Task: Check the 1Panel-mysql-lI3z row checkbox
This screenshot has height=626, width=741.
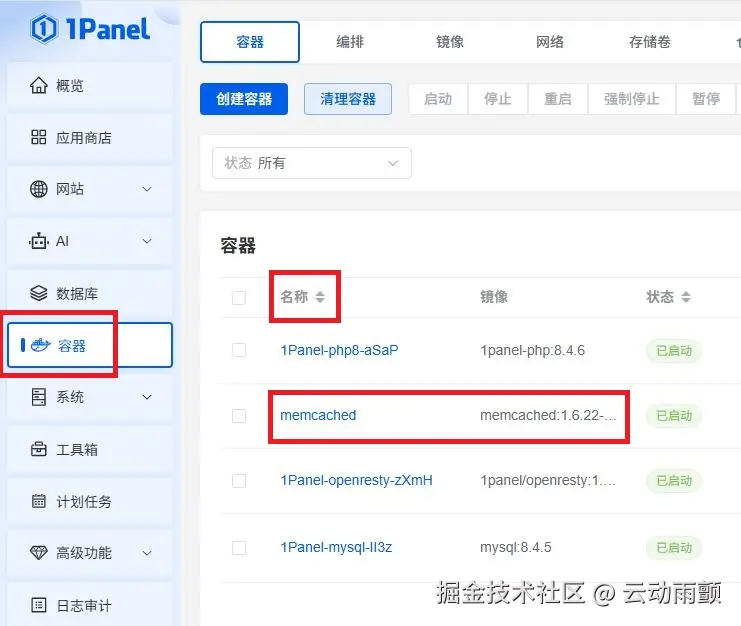Action: 239,548
